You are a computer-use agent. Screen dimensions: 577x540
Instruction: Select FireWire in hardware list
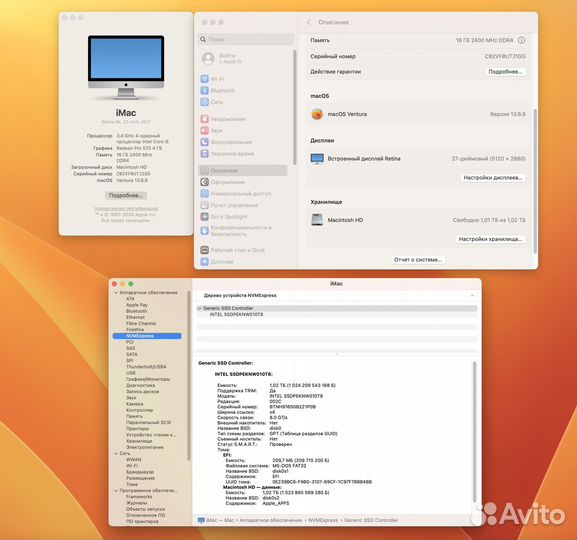click(135, 329)
